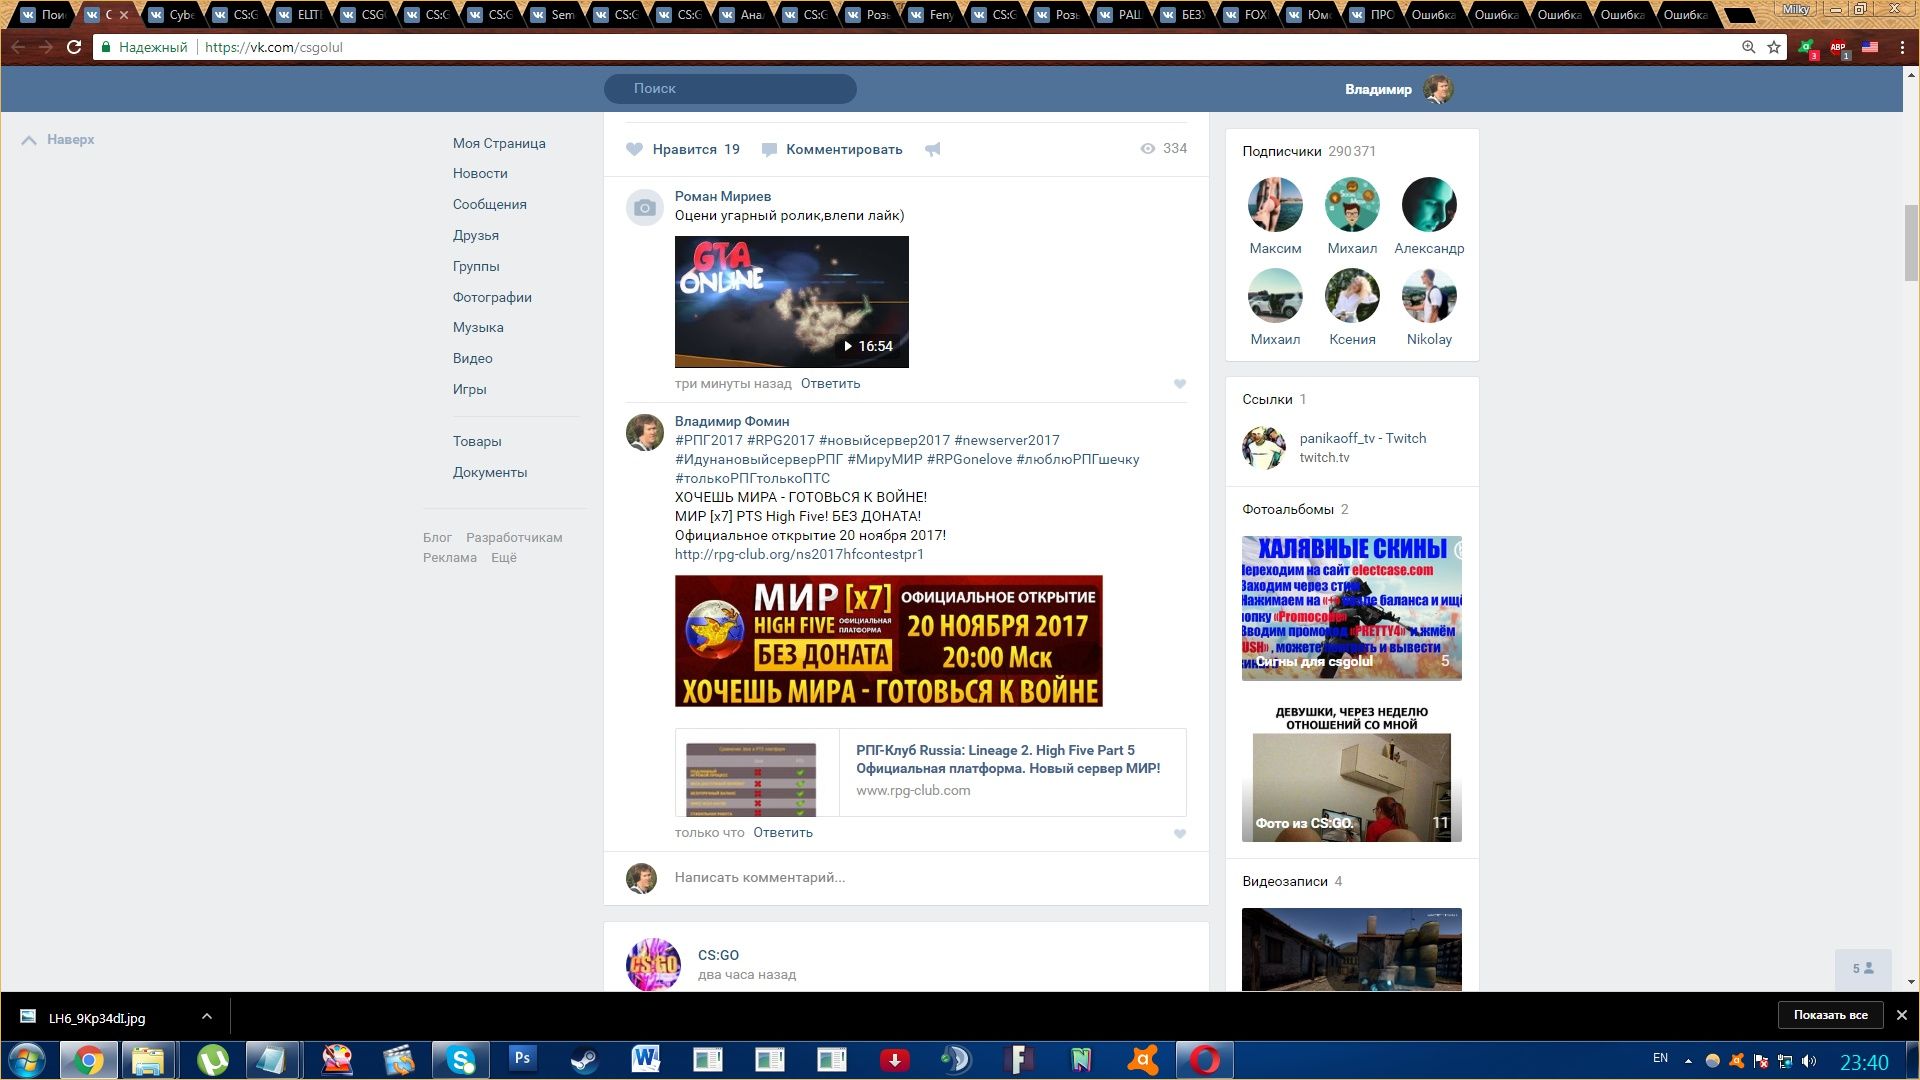The image size is (1920, 1080).
Task: Open subscriber Ксения's avatar
Action: pos(1352,296)
